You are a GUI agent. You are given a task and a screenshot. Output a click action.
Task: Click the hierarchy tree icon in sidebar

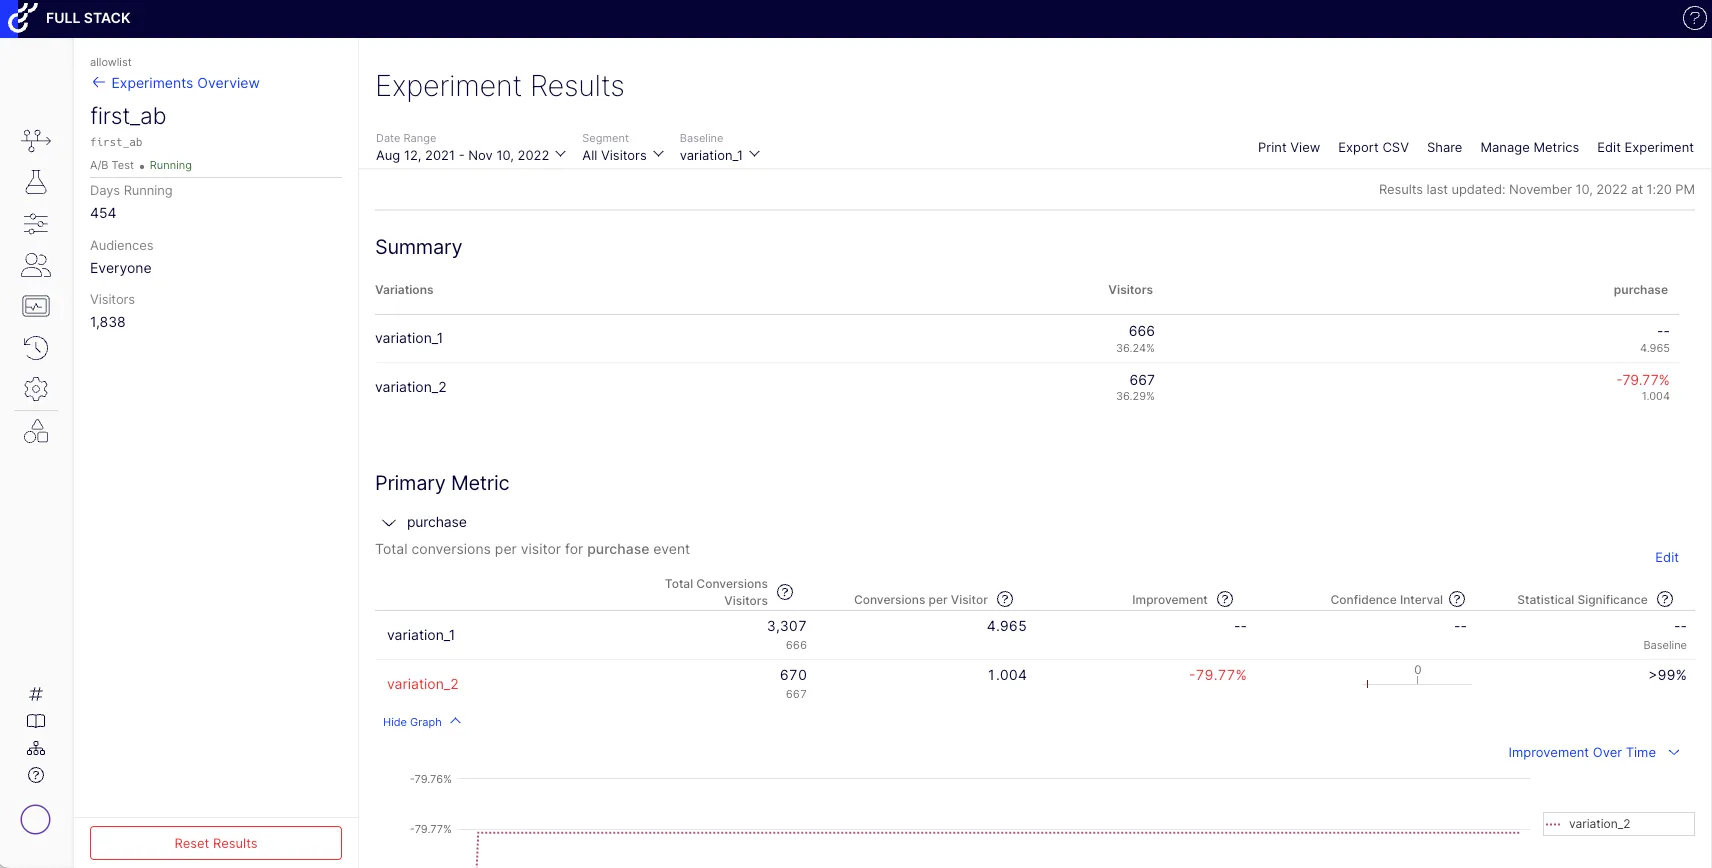[36, 748]
